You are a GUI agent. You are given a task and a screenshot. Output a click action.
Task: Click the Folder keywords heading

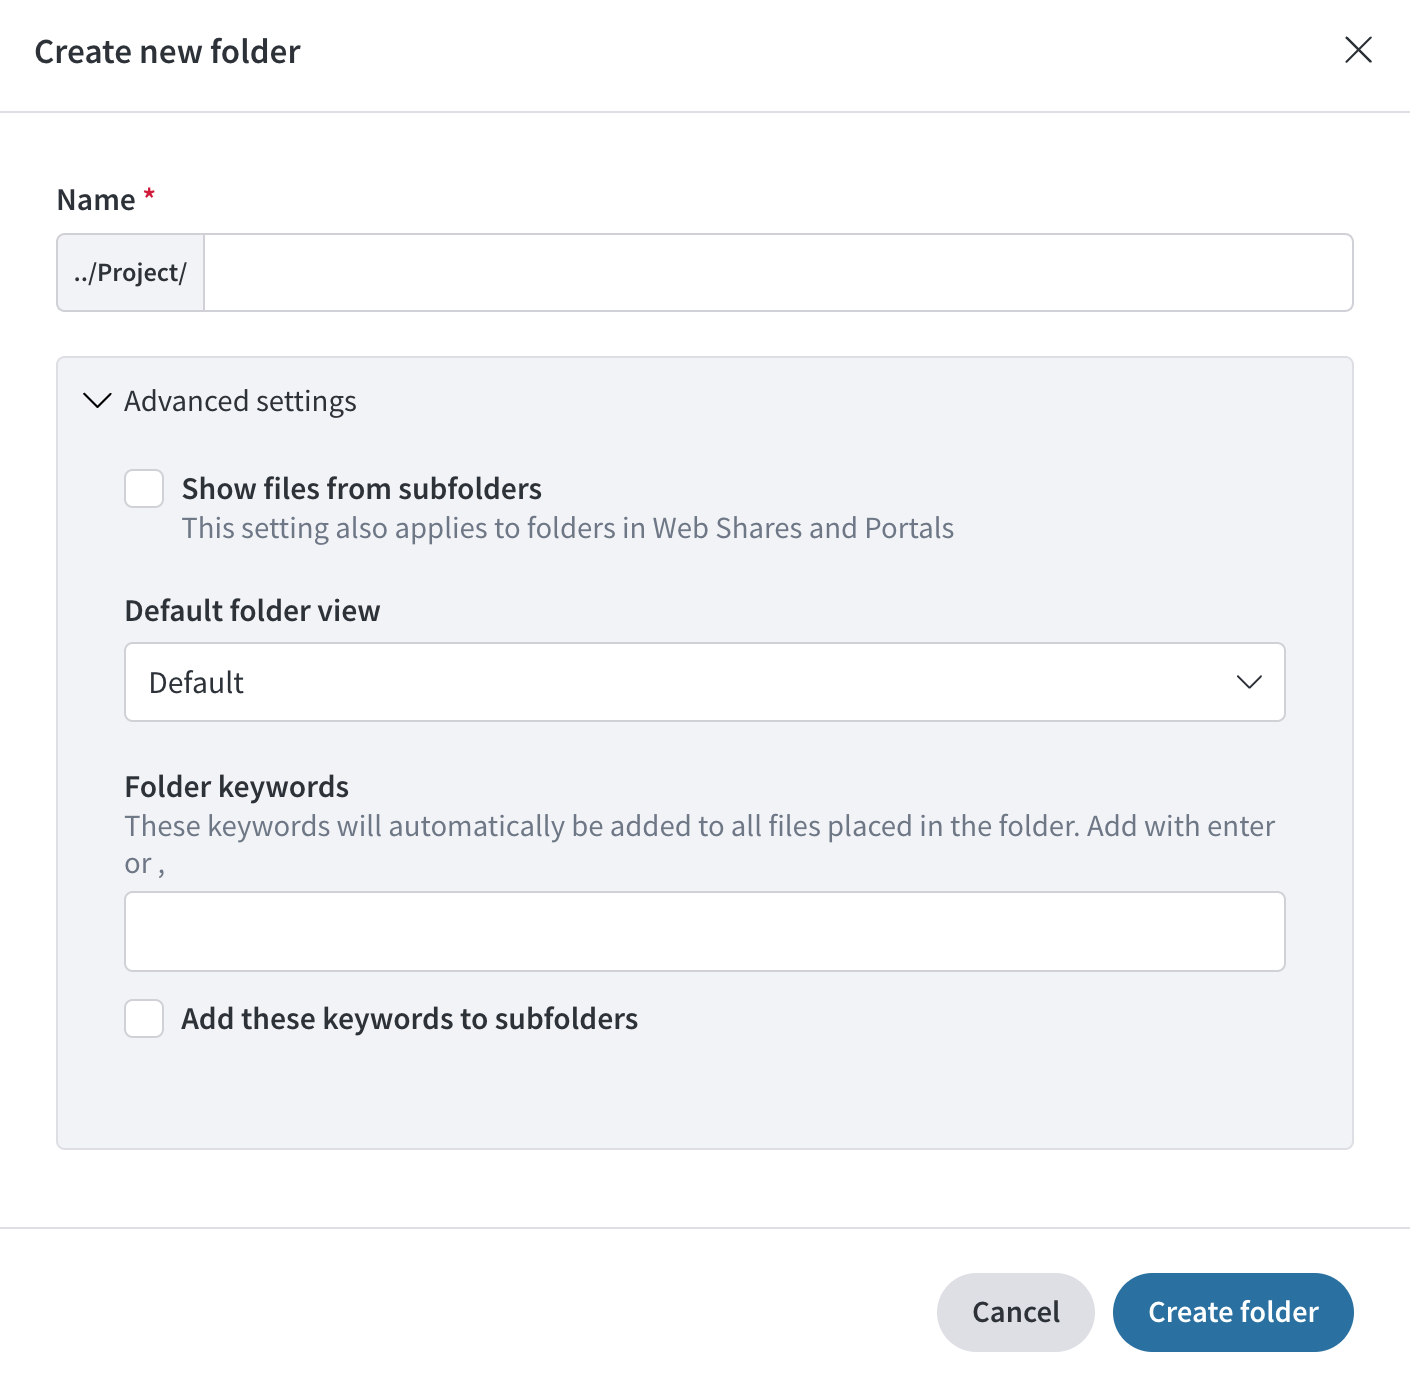coord(237,787)
